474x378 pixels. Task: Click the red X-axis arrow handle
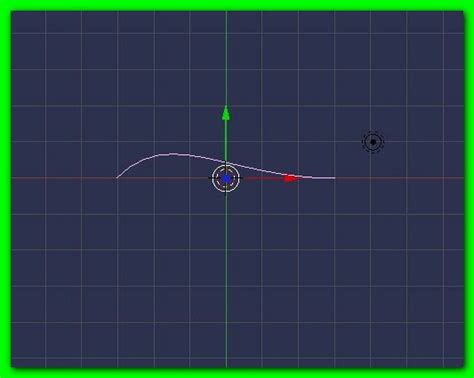click(x=291, y=178)
